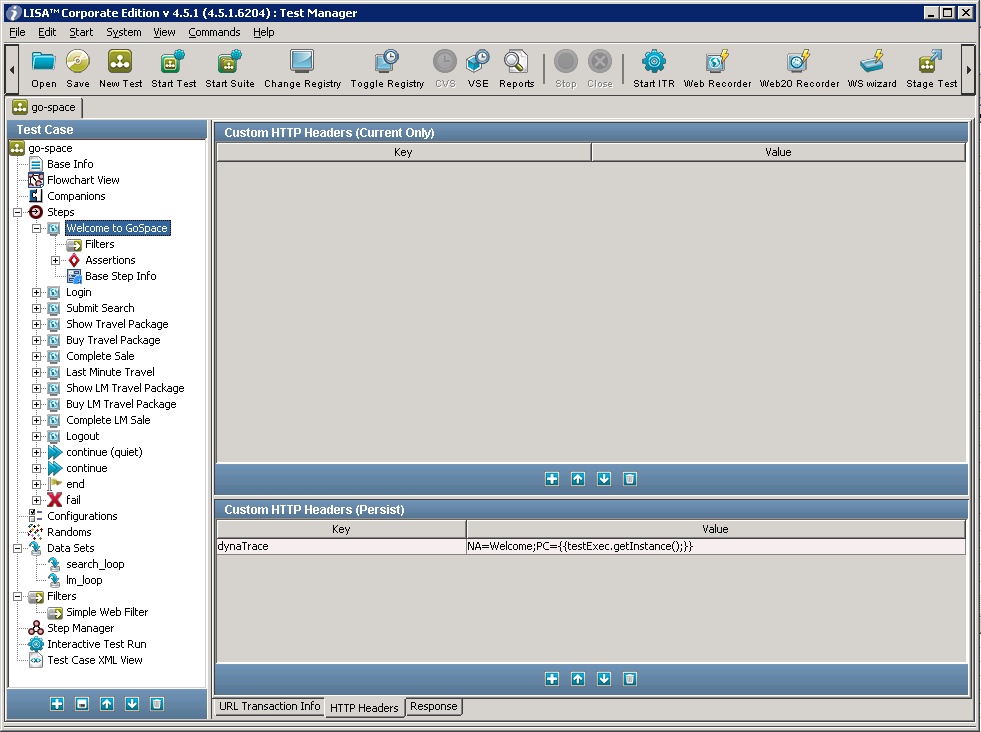The image size is (981, 732).
Task: Create a New Test from toolbar
Action: (120, 61)
